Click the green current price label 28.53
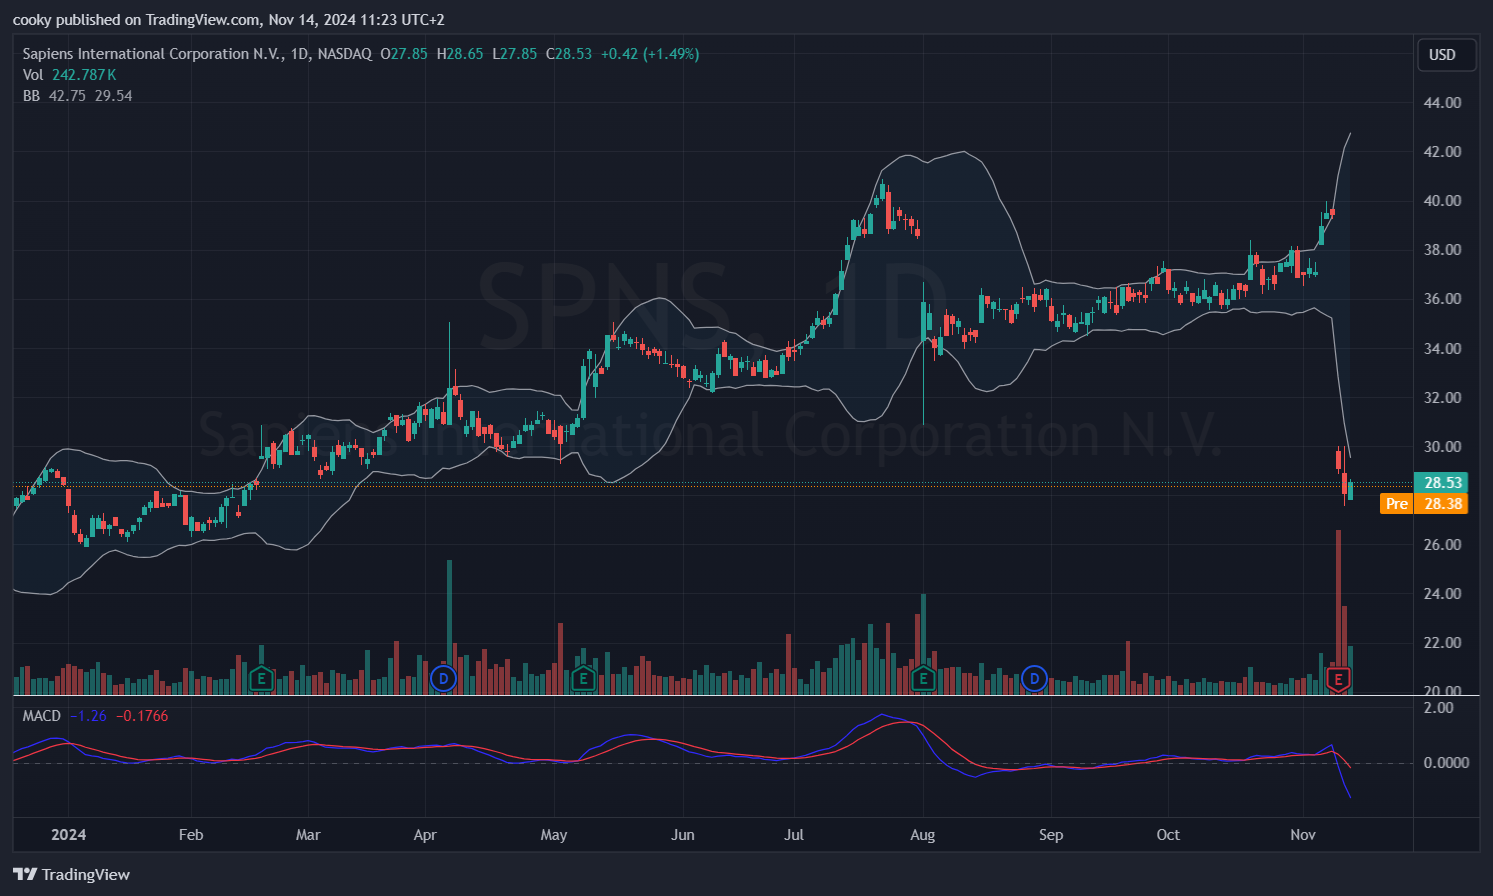 pyautogui.click(x=1440, y=483)
